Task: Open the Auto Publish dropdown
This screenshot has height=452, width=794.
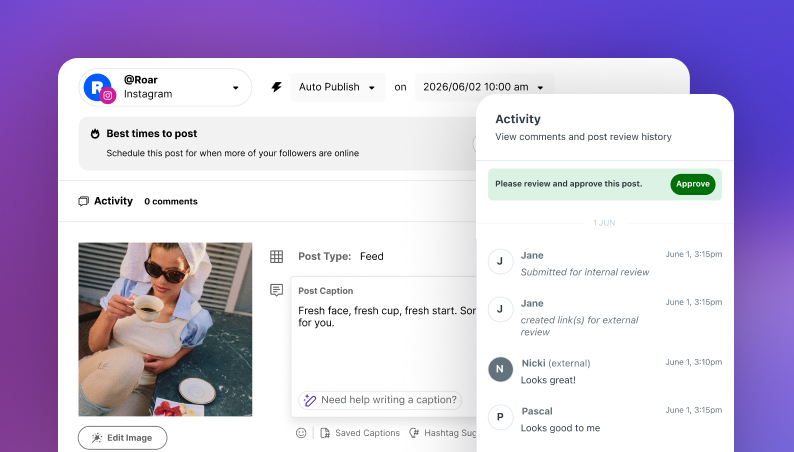Action: (x=337, y=87)
